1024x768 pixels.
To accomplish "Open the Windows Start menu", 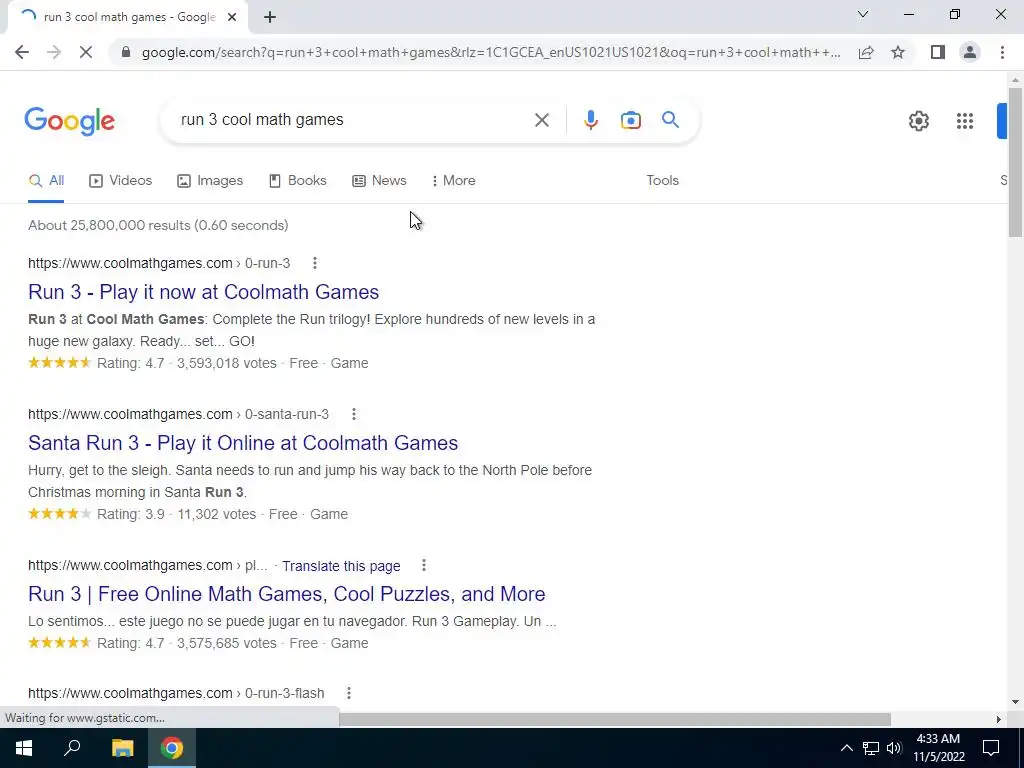I will click(24, 748).
